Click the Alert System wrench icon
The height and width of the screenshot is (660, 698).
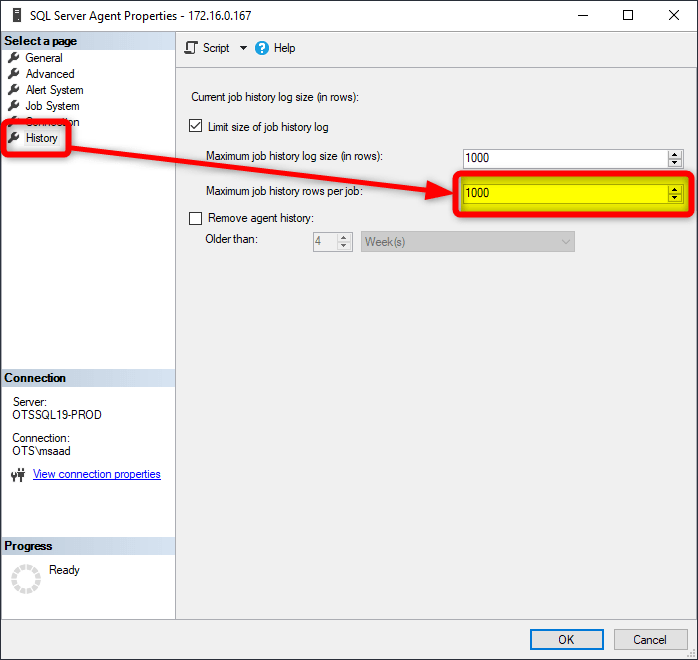14,90
